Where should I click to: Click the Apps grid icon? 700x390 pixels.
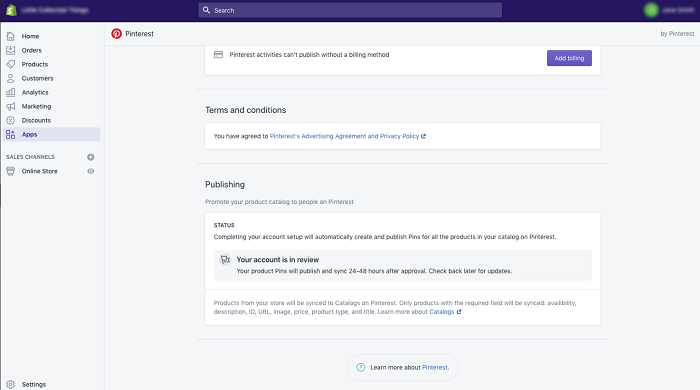pos(11,134)
